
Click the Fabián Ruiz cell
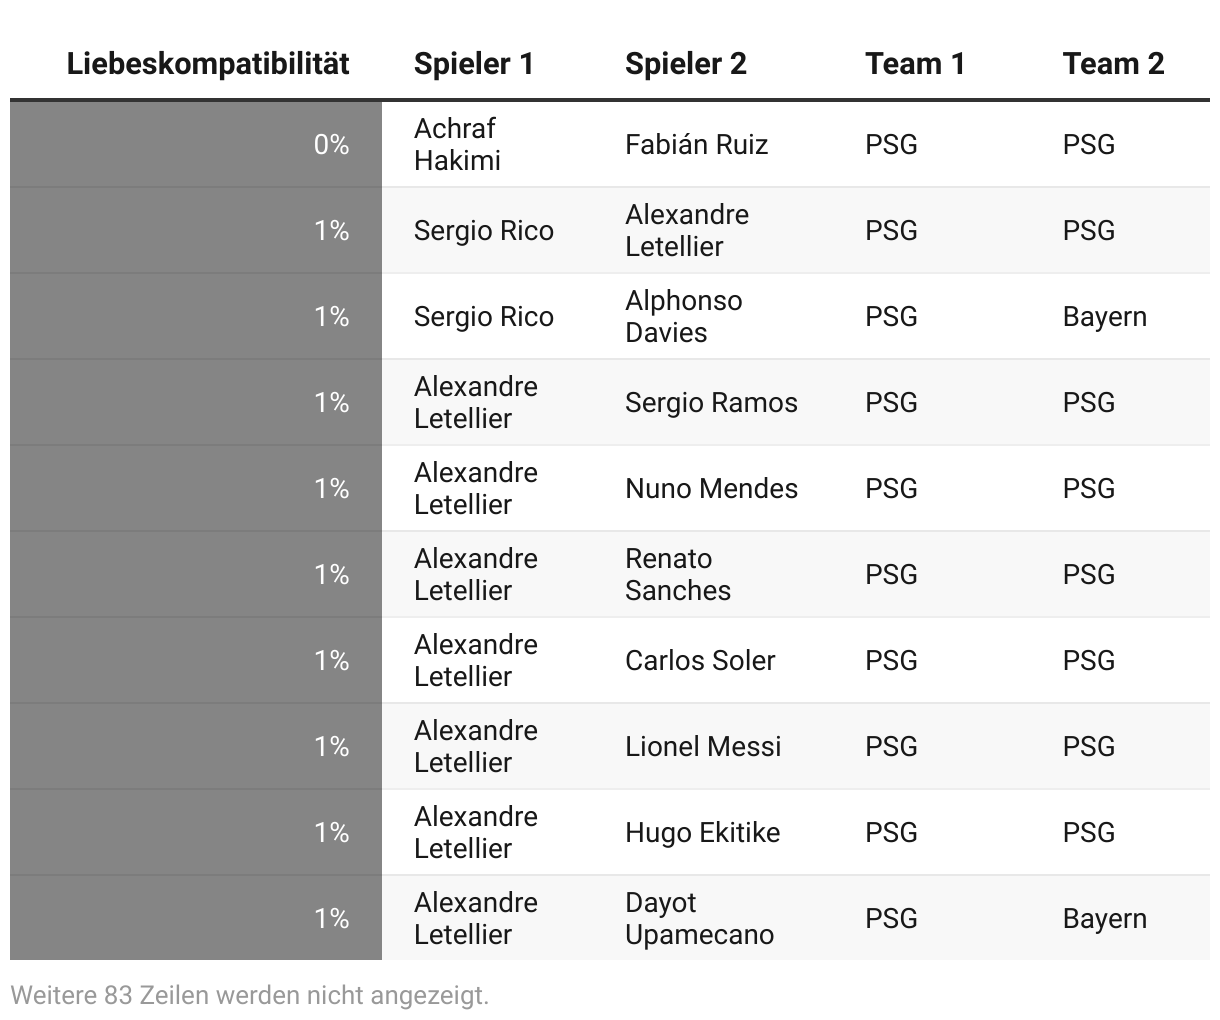(x=697, y=145)
